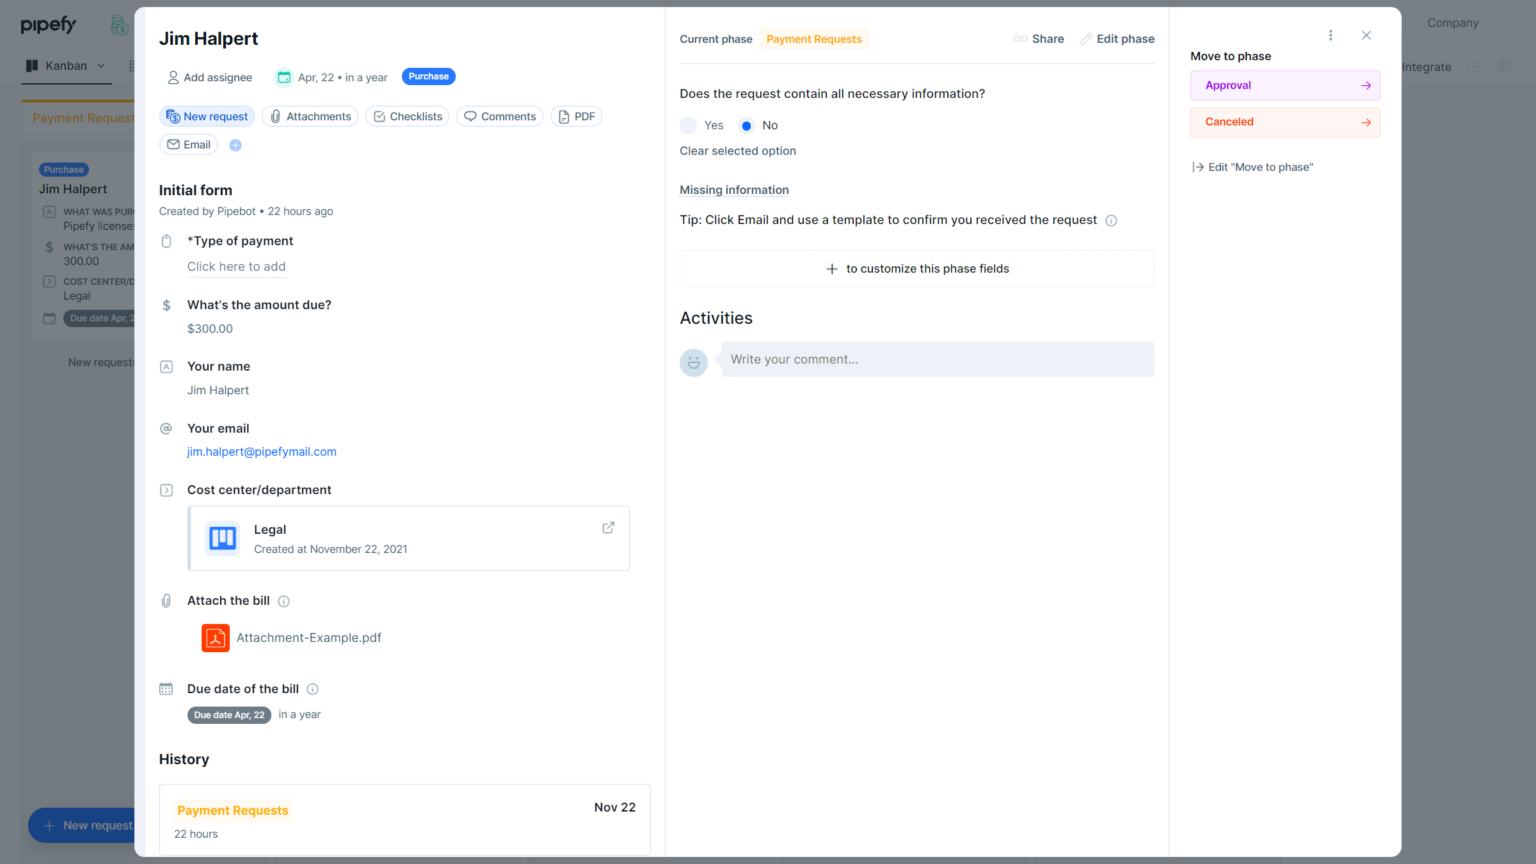Screen dimensions: 1536x864
Task: Move card to Canceled phase
Action: pyautogui.click(x=1285, y=122)
